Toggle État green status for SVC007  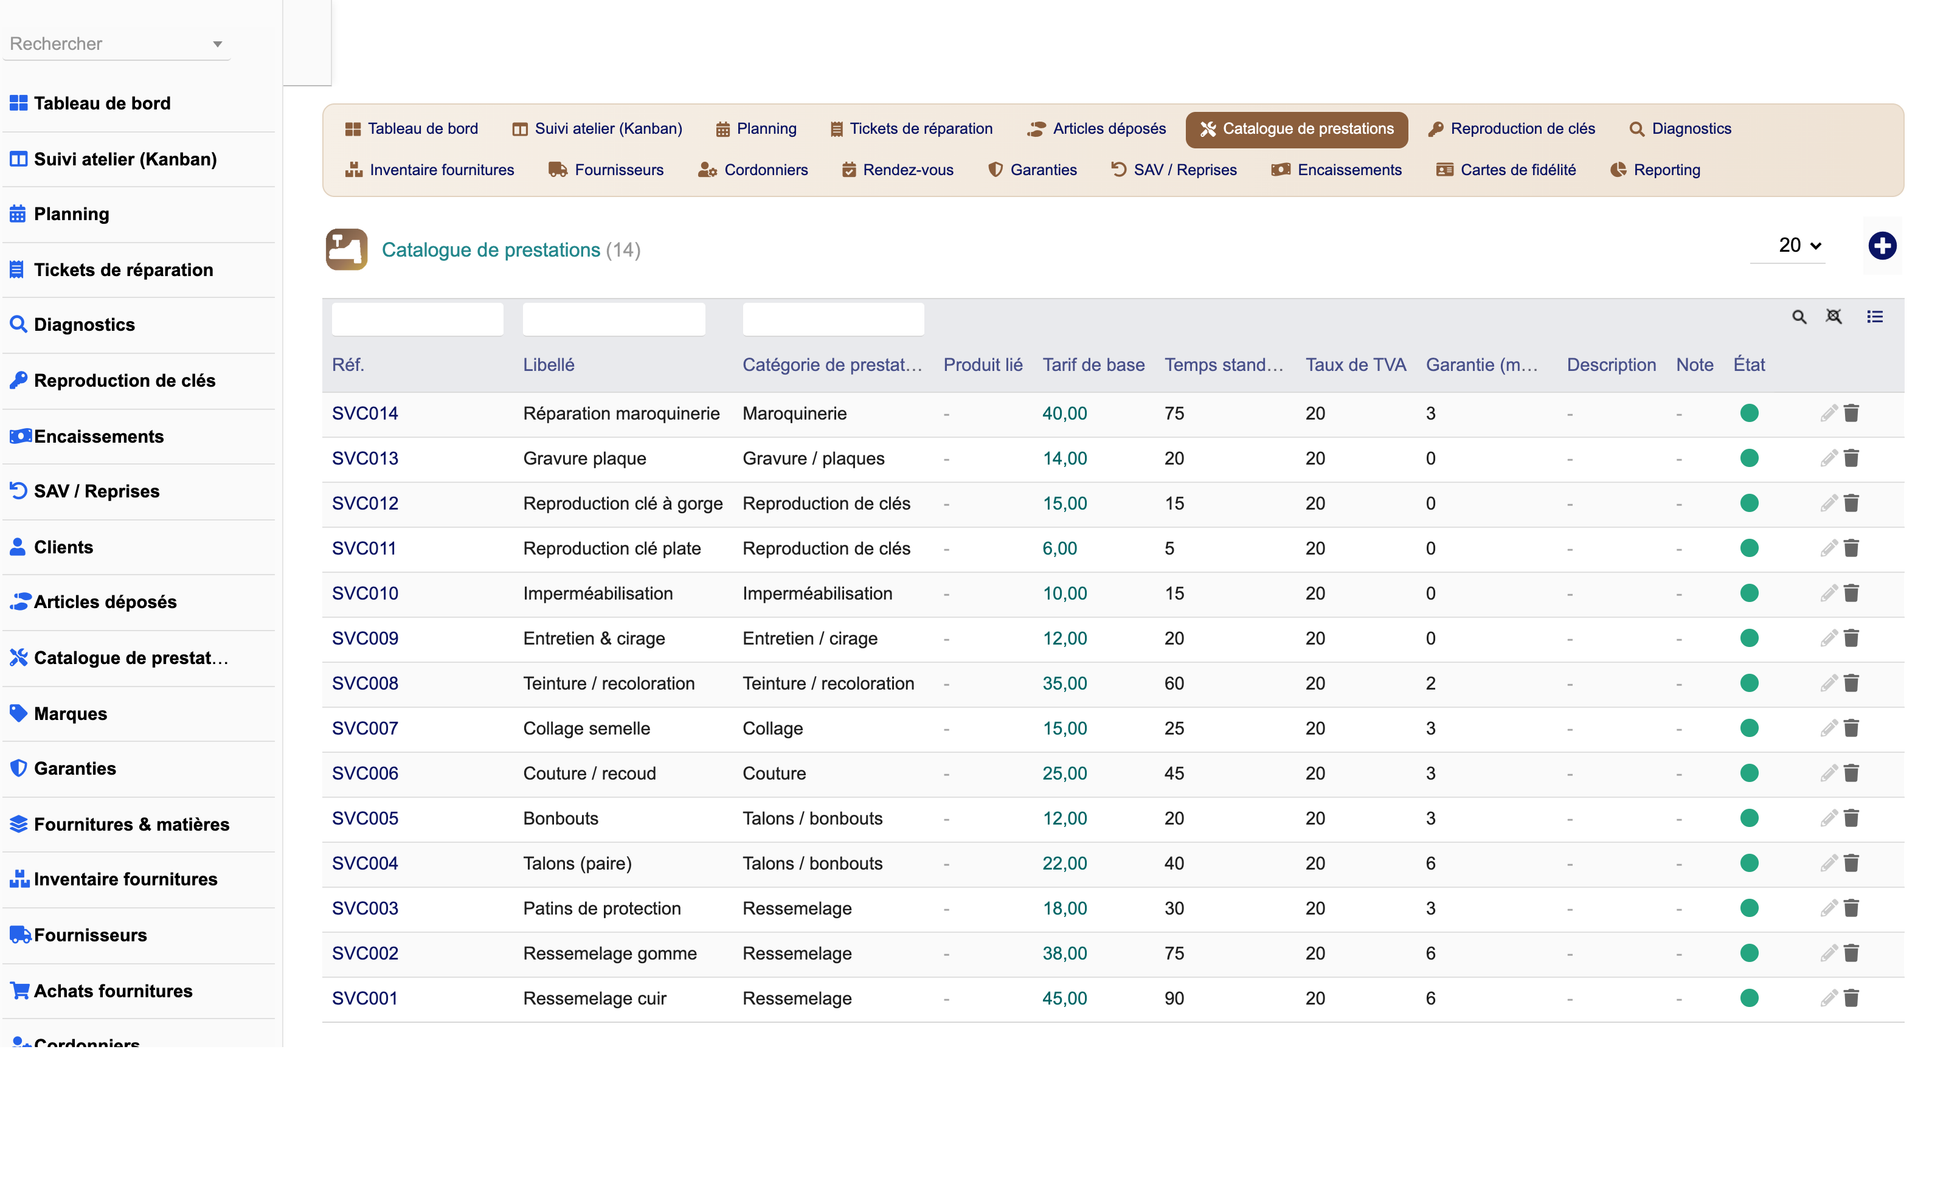coord(1749,728)
